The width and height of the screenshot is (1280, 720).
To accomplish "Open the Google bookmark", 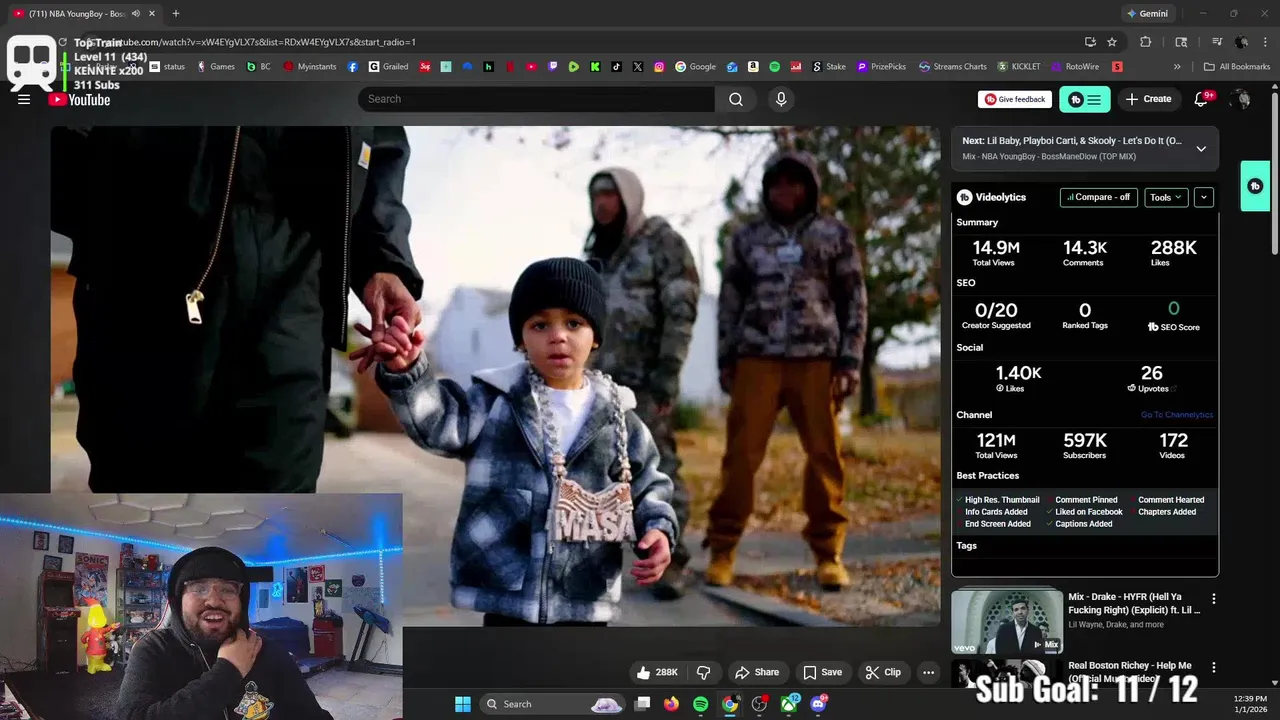I will click(x=695, y=67).
